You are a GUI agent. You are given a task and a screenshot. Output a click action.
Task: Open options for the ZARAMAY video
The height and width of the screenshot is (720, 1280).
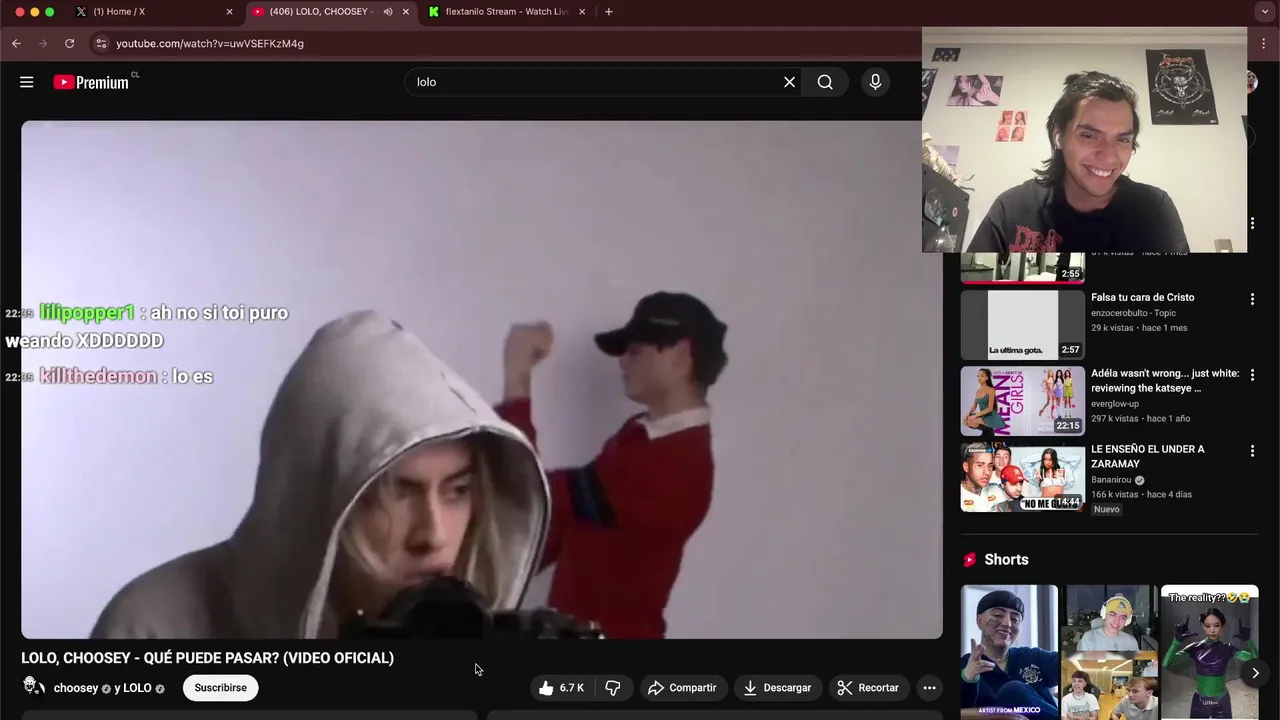[x=1252, y=451]
